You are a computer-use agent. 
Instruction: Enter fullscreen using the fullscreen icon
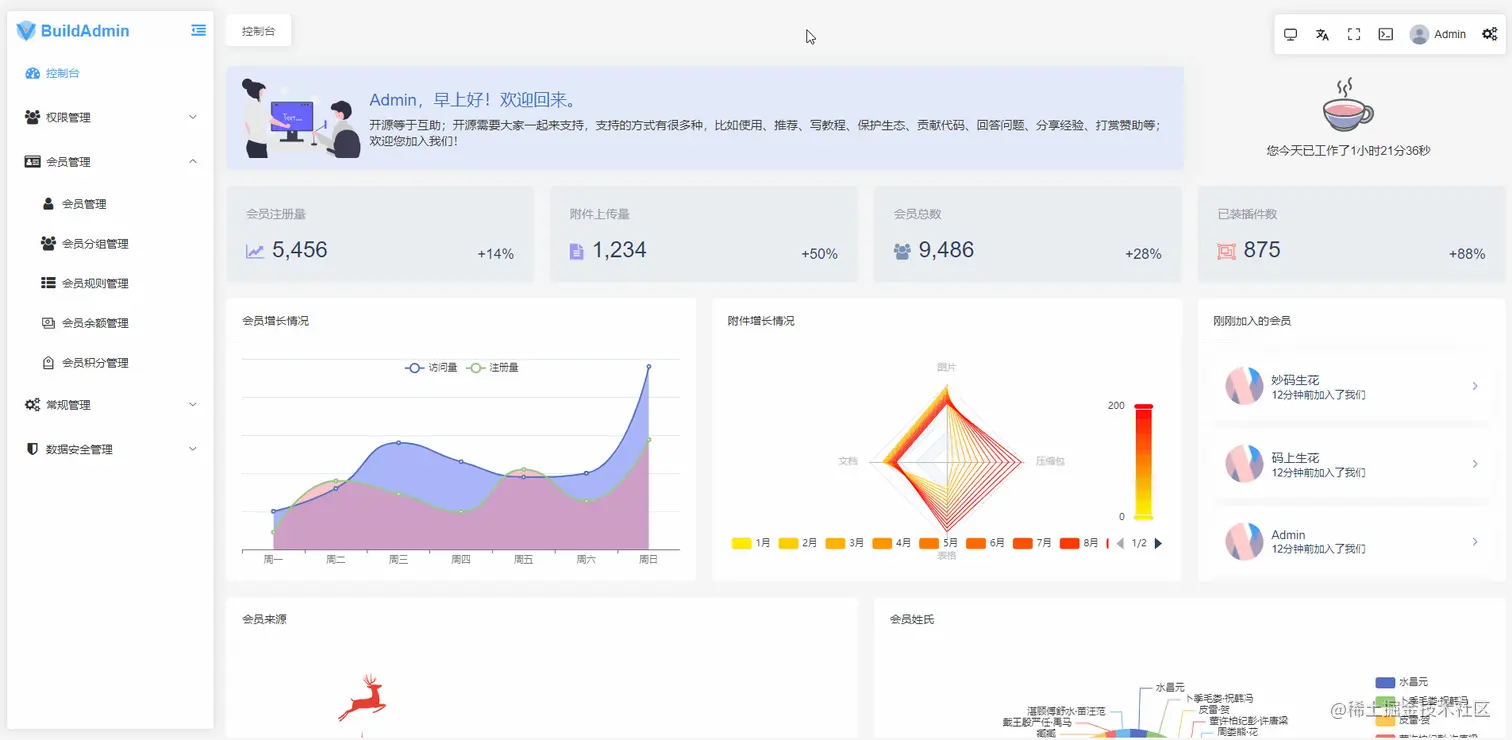(1353, 33)
